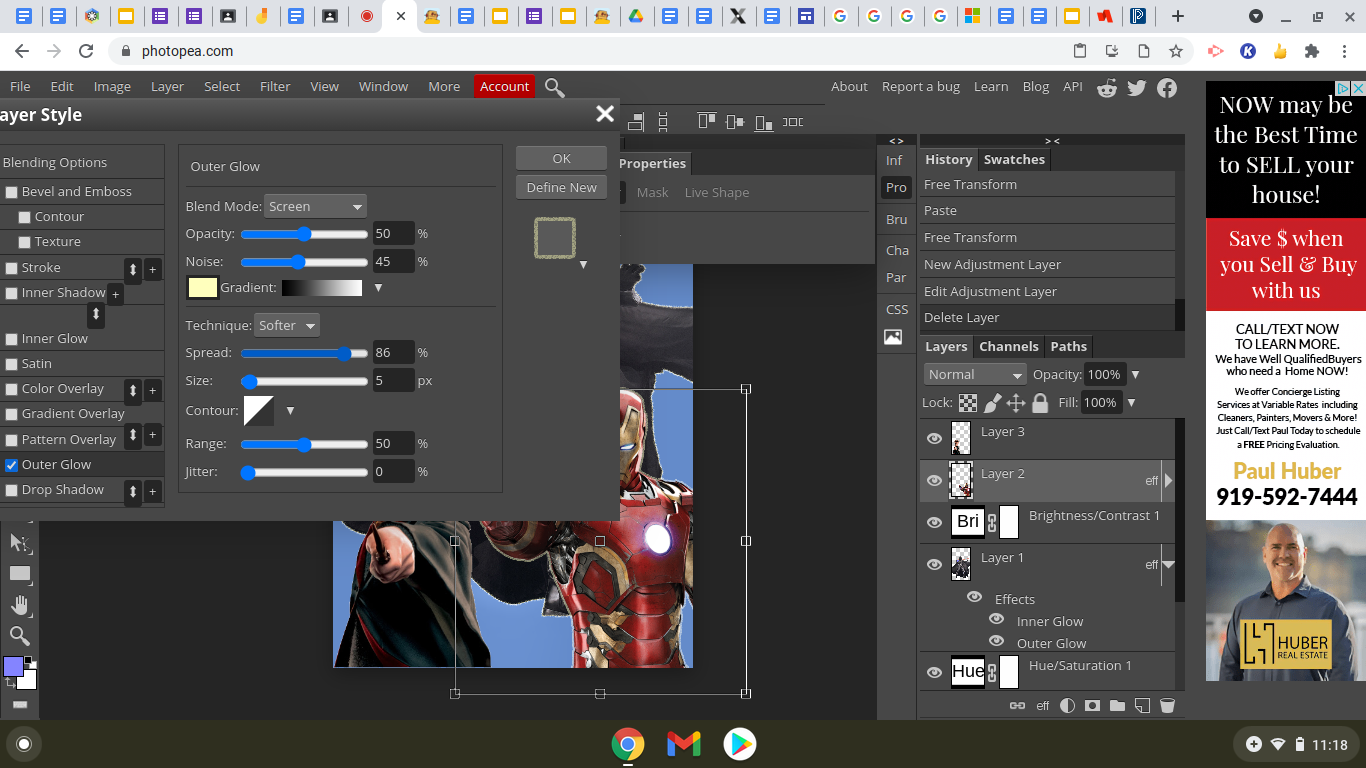
Task: Open the Filter menu
Action: coord(275,86)
